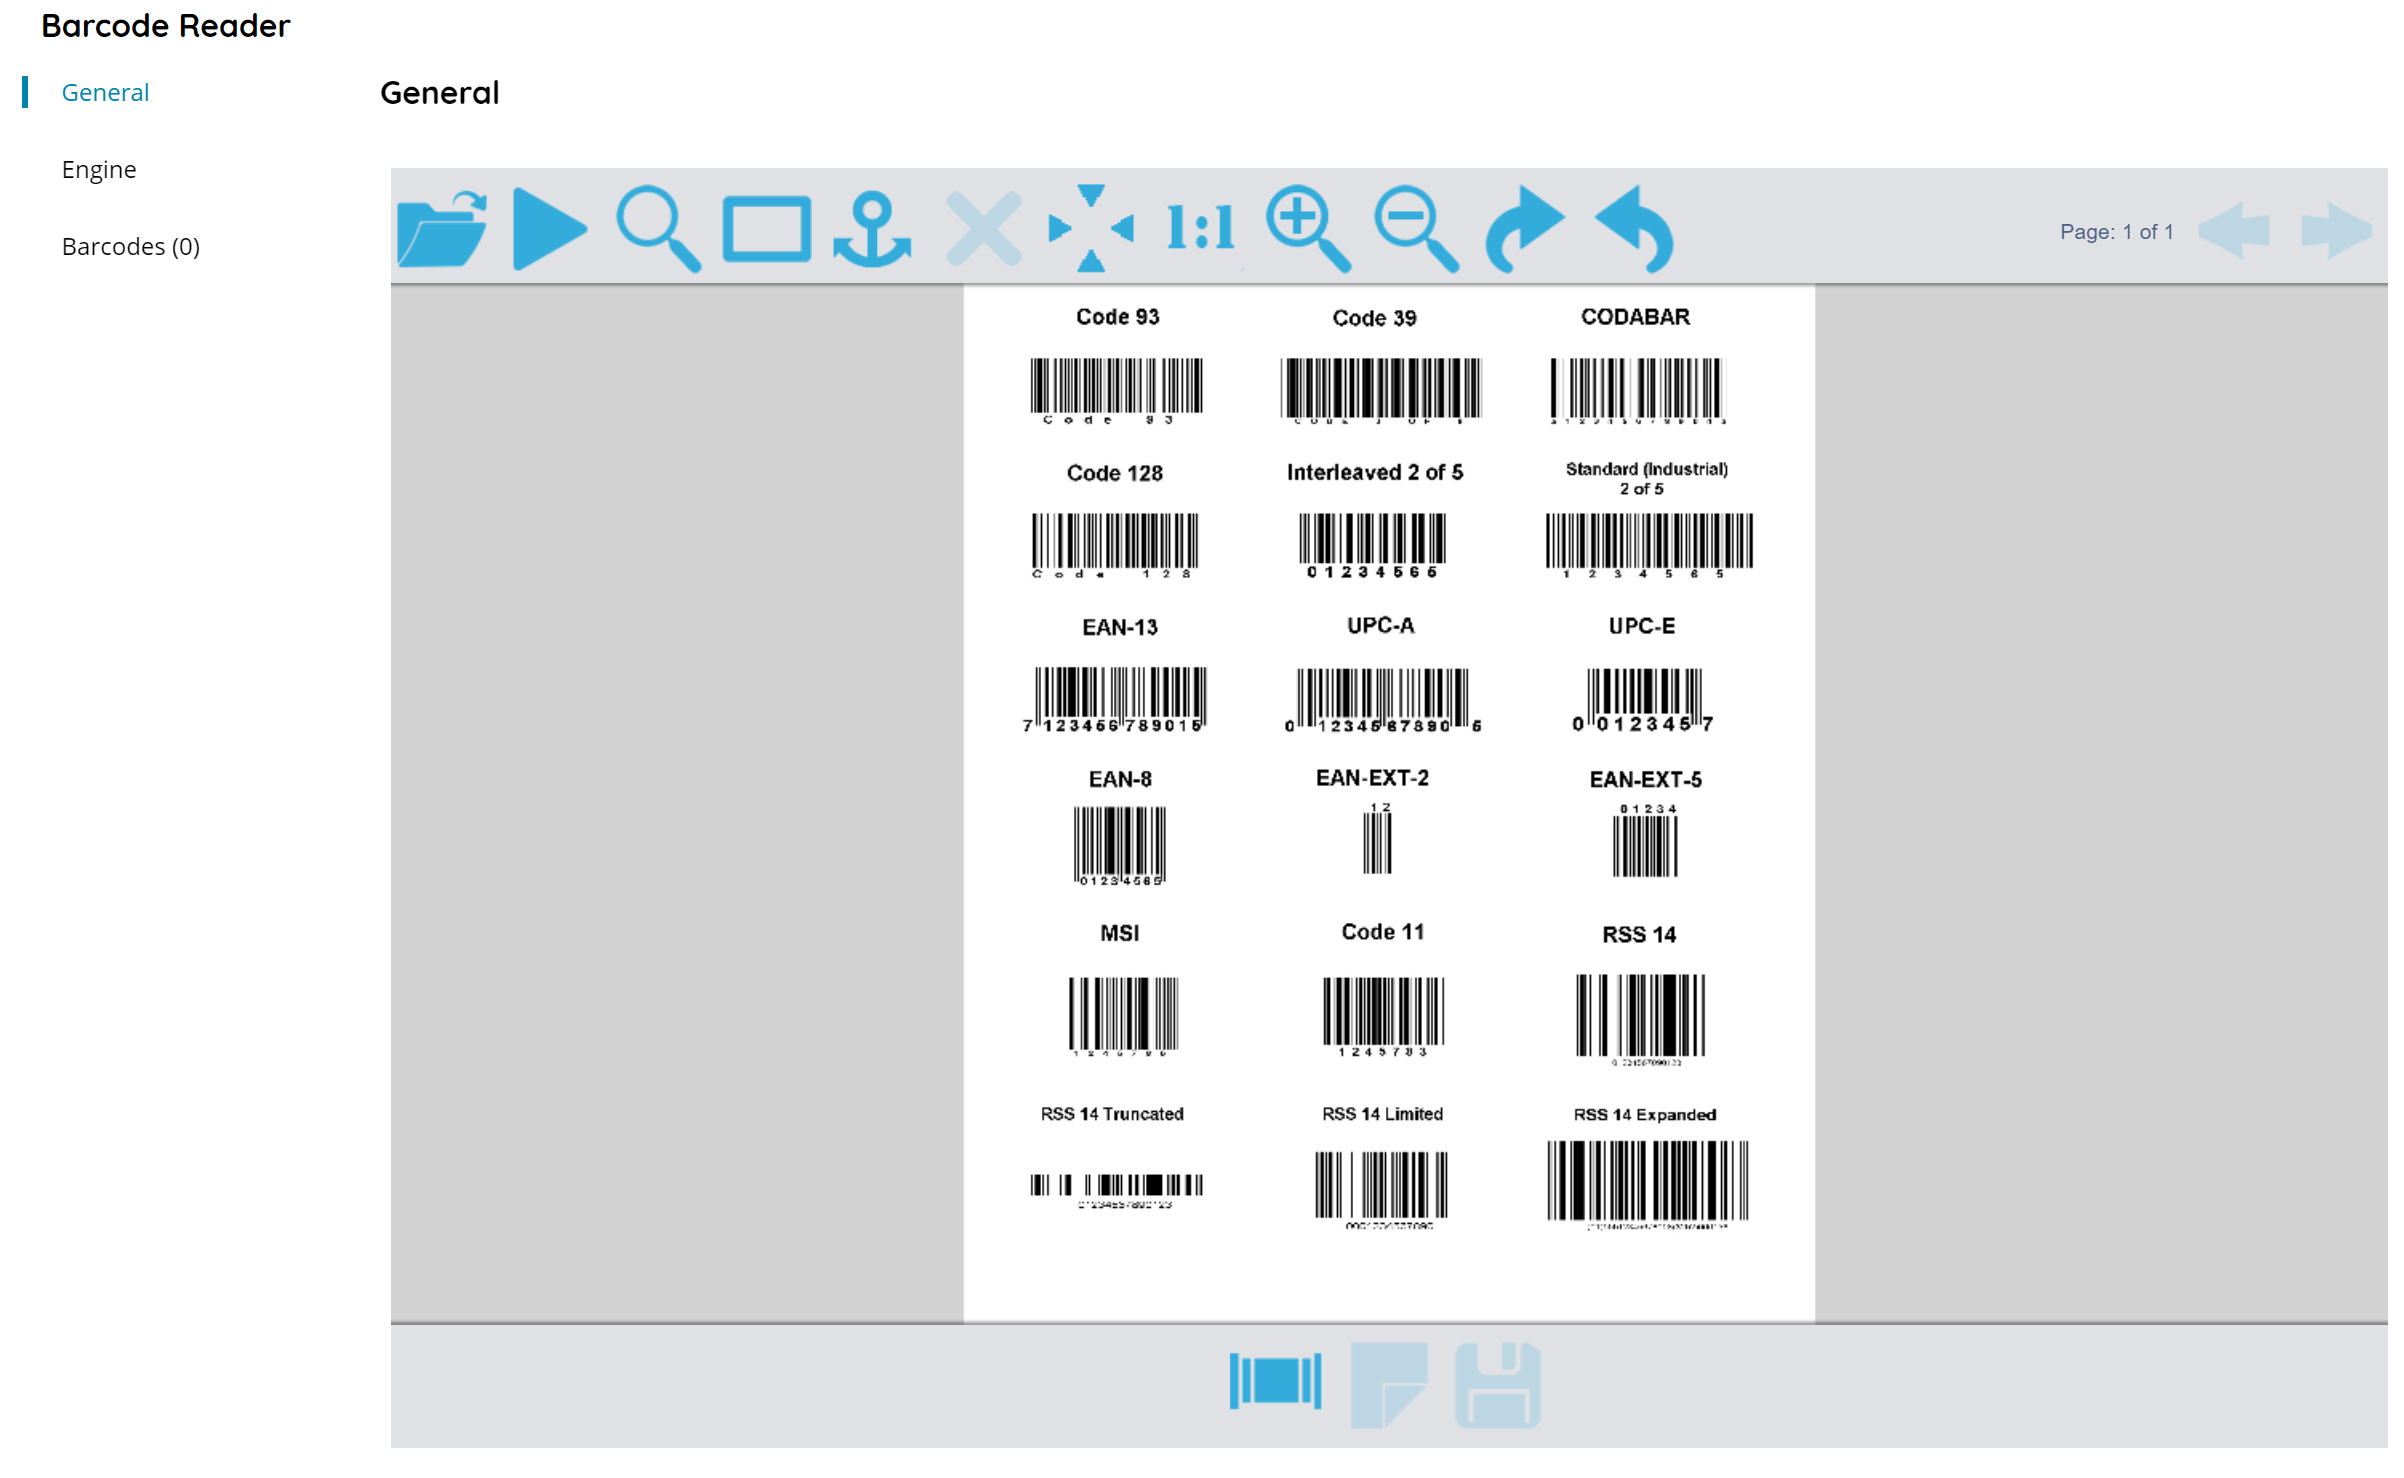Click the Code 128 barcode sample
2404x1478 pixels.
[1114, 545]
